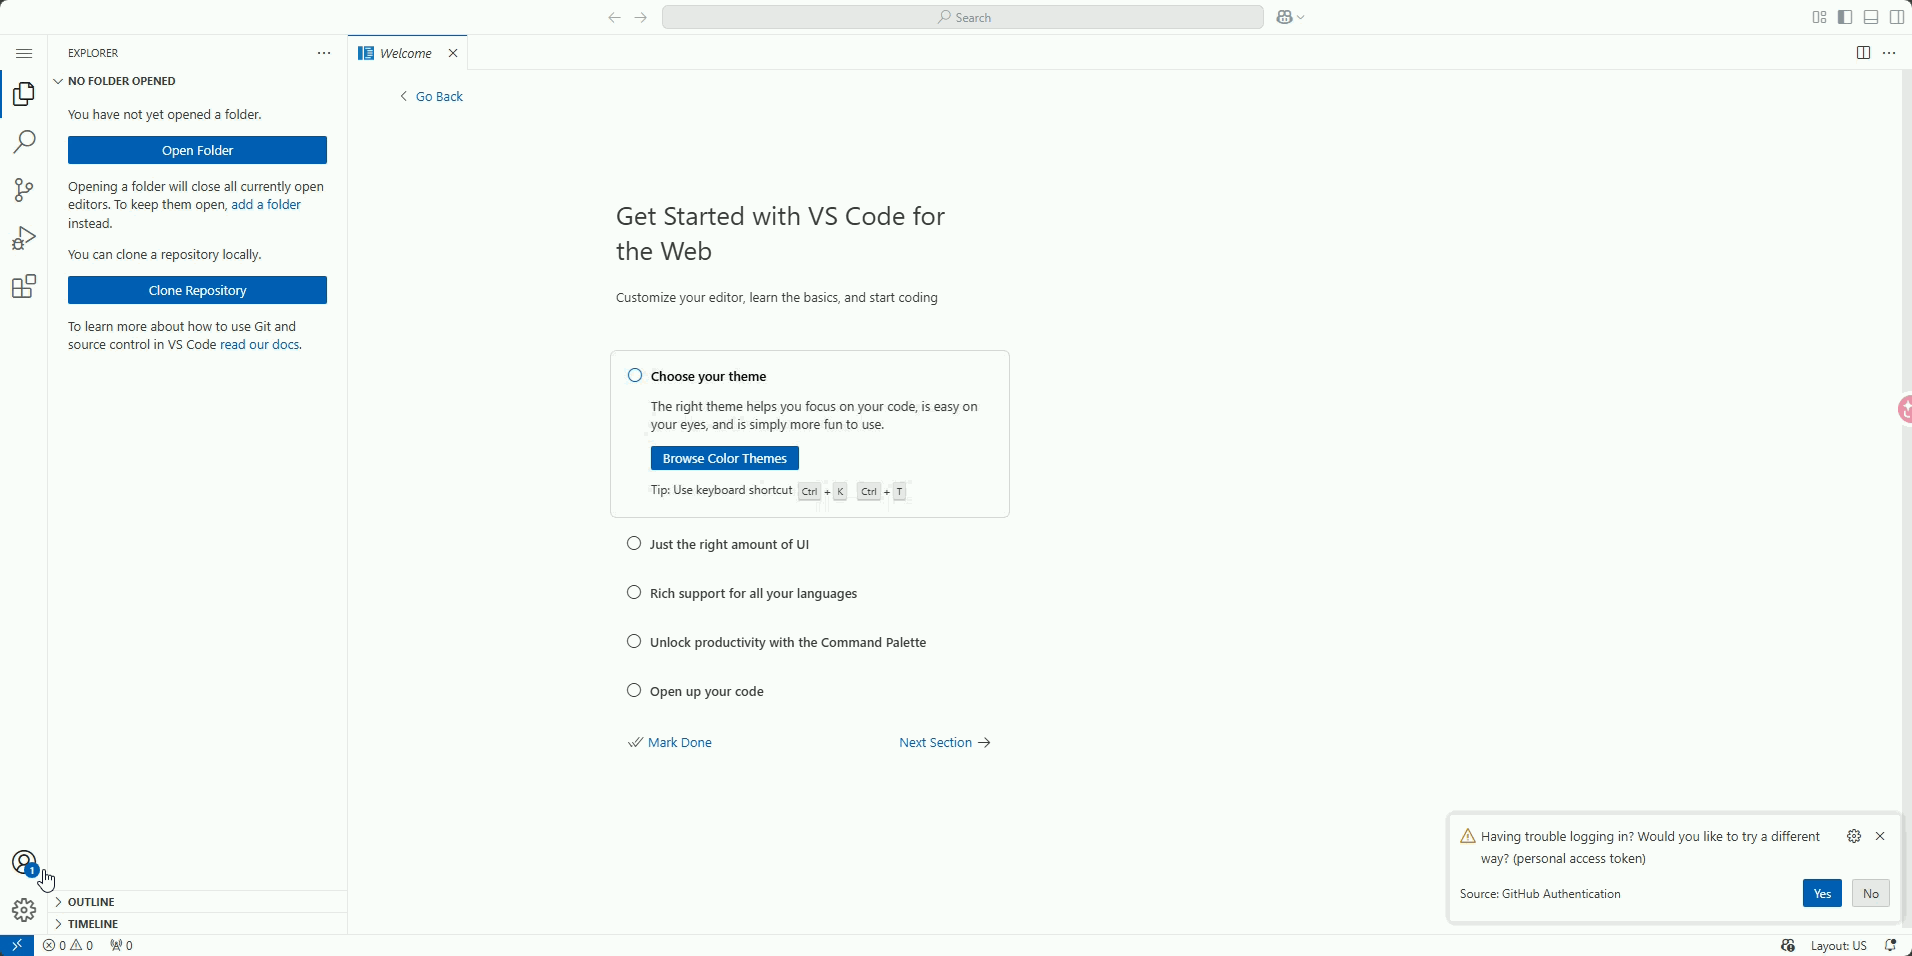Select 'Rich support for all your languages' step
This screenshot has width=1912, height=956.
point(753,593)
